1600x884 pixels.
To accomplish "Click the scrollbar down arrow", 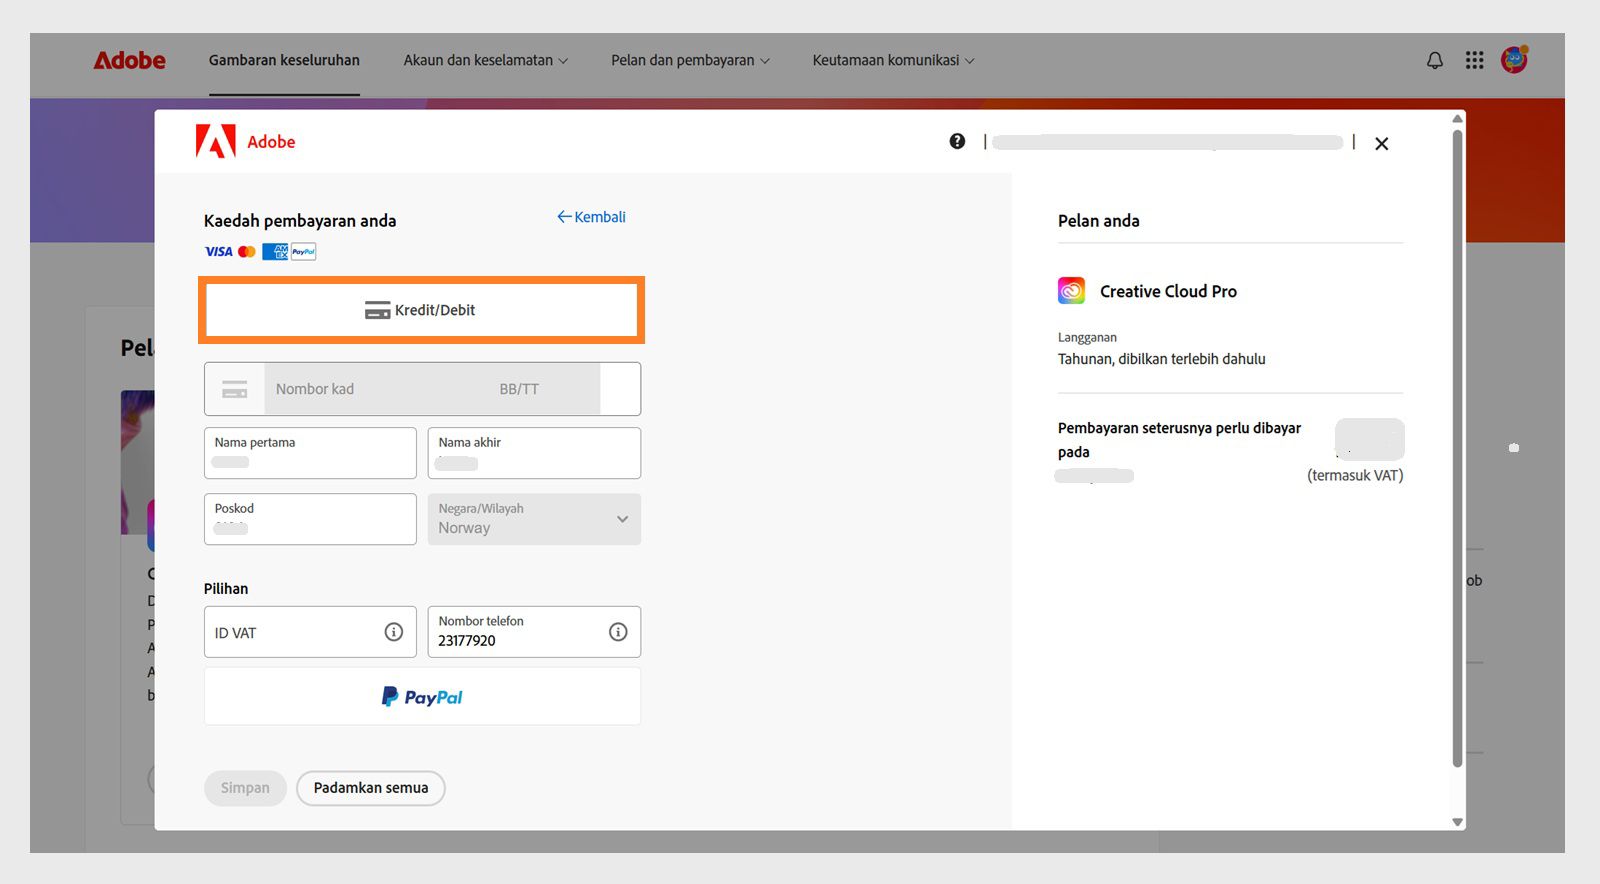I will 1457,822.
